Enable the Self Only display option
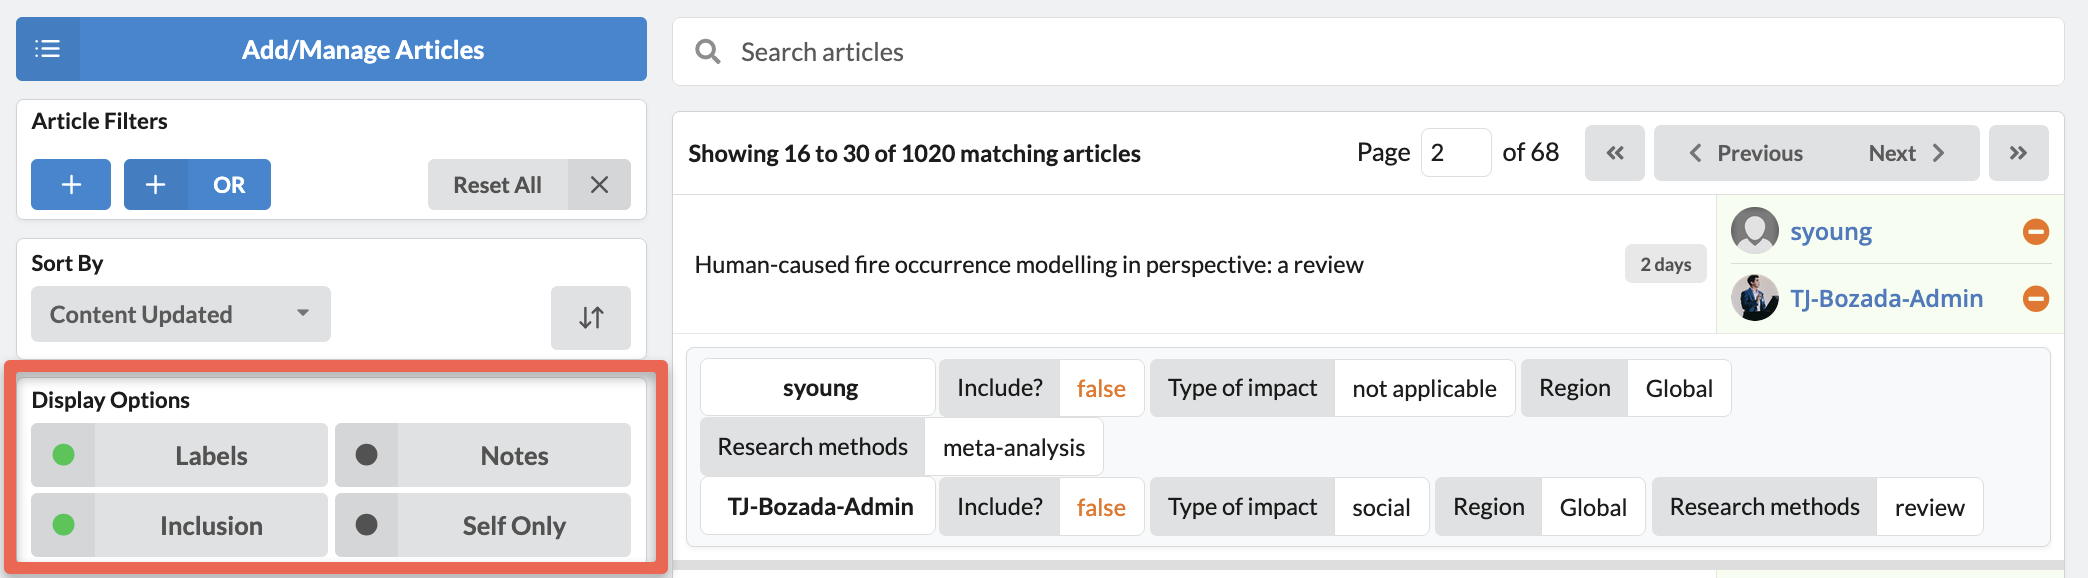 (x=483, y=525)
